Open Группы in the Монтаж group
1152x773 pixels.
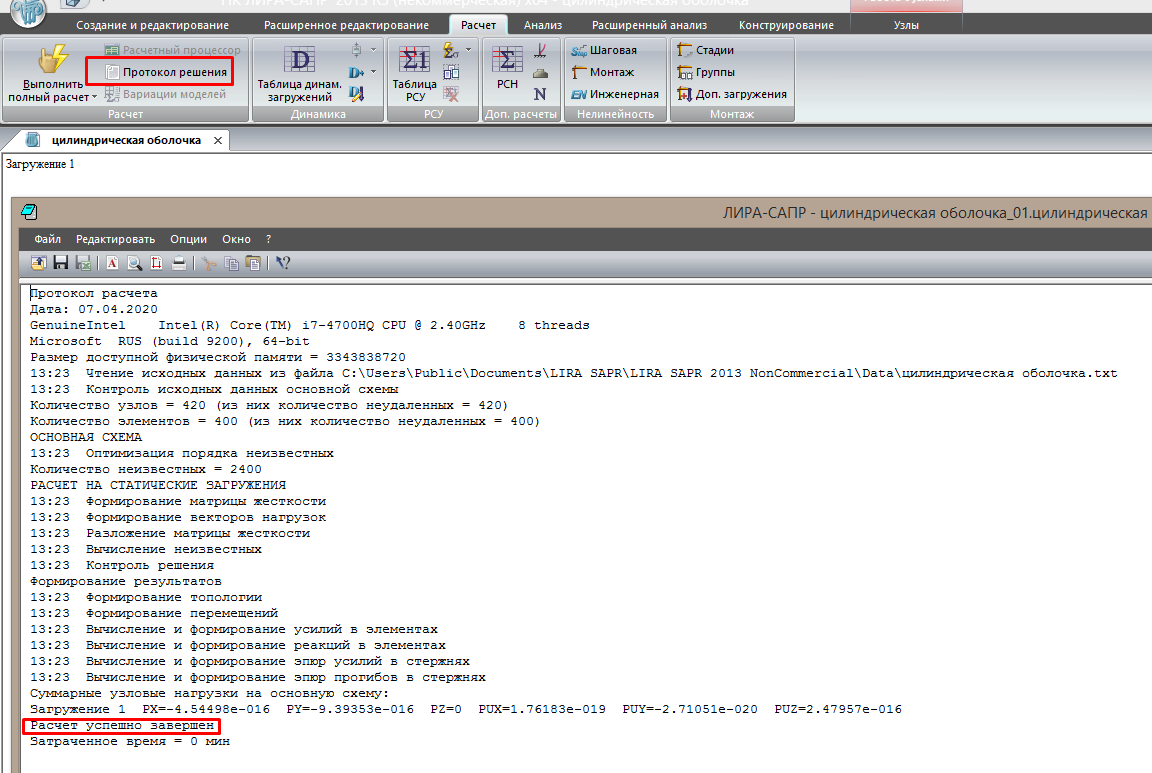tap(706, 72)
